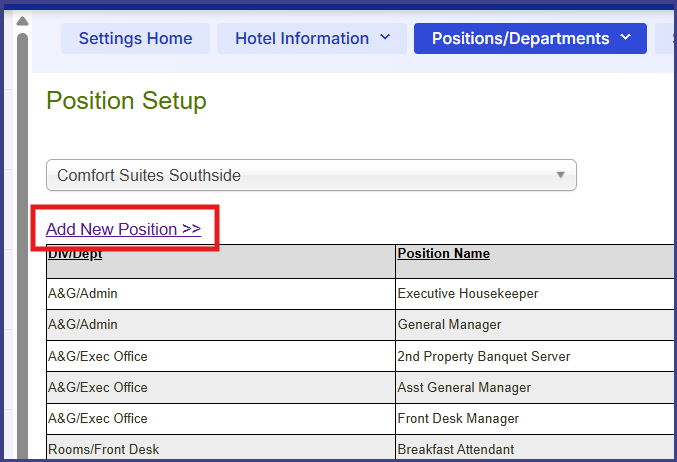Click the Add New Position link
The image size is (677, 462).
click(123, 229)
